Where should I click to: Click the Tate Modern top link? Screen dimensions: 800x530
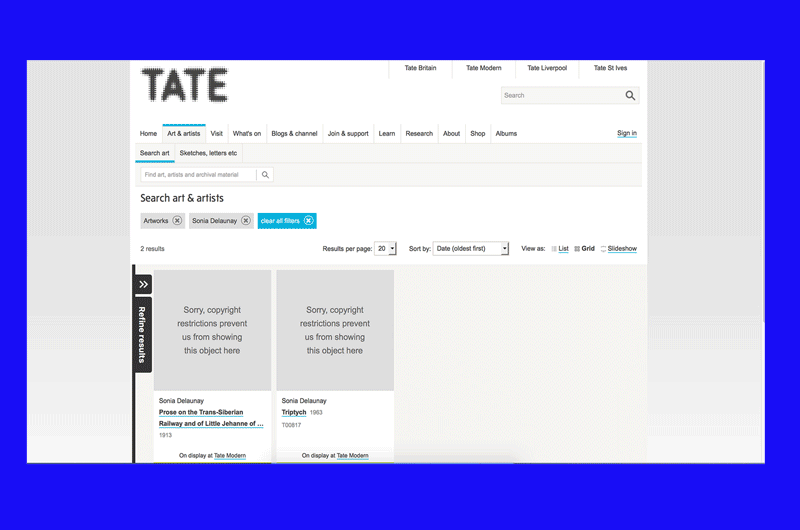pos(484,68)
